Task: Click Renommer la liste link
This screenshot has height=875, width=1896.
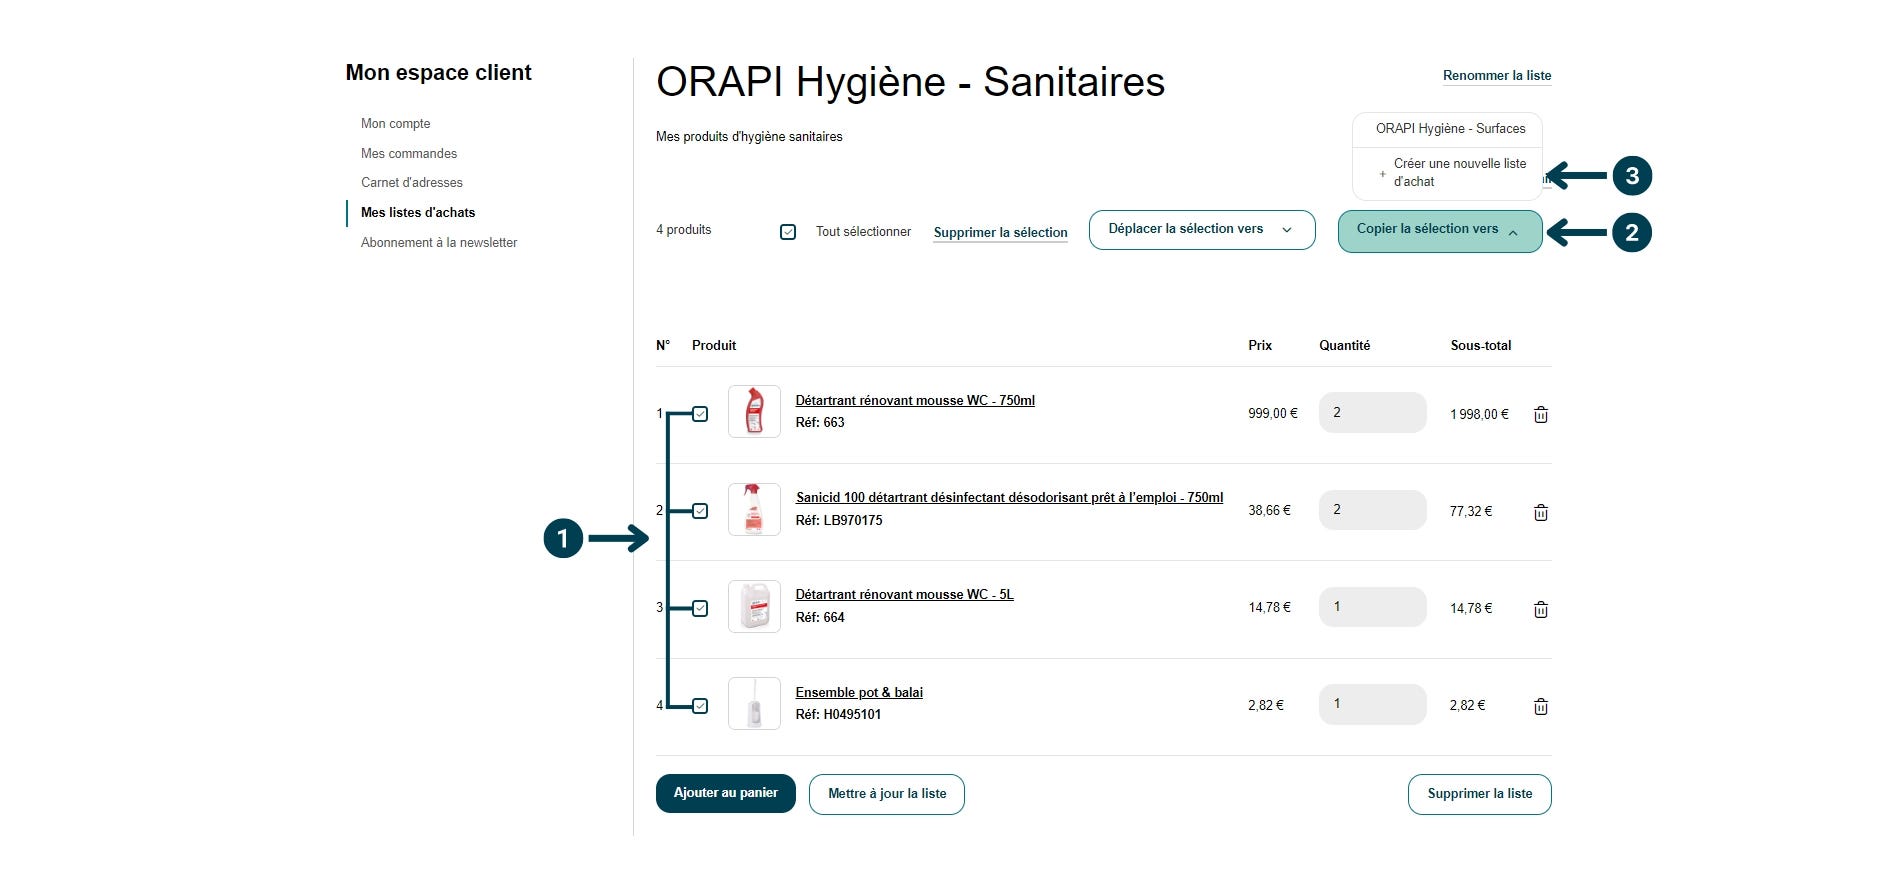Action: pyautogui.click(x=1497, y=76)
